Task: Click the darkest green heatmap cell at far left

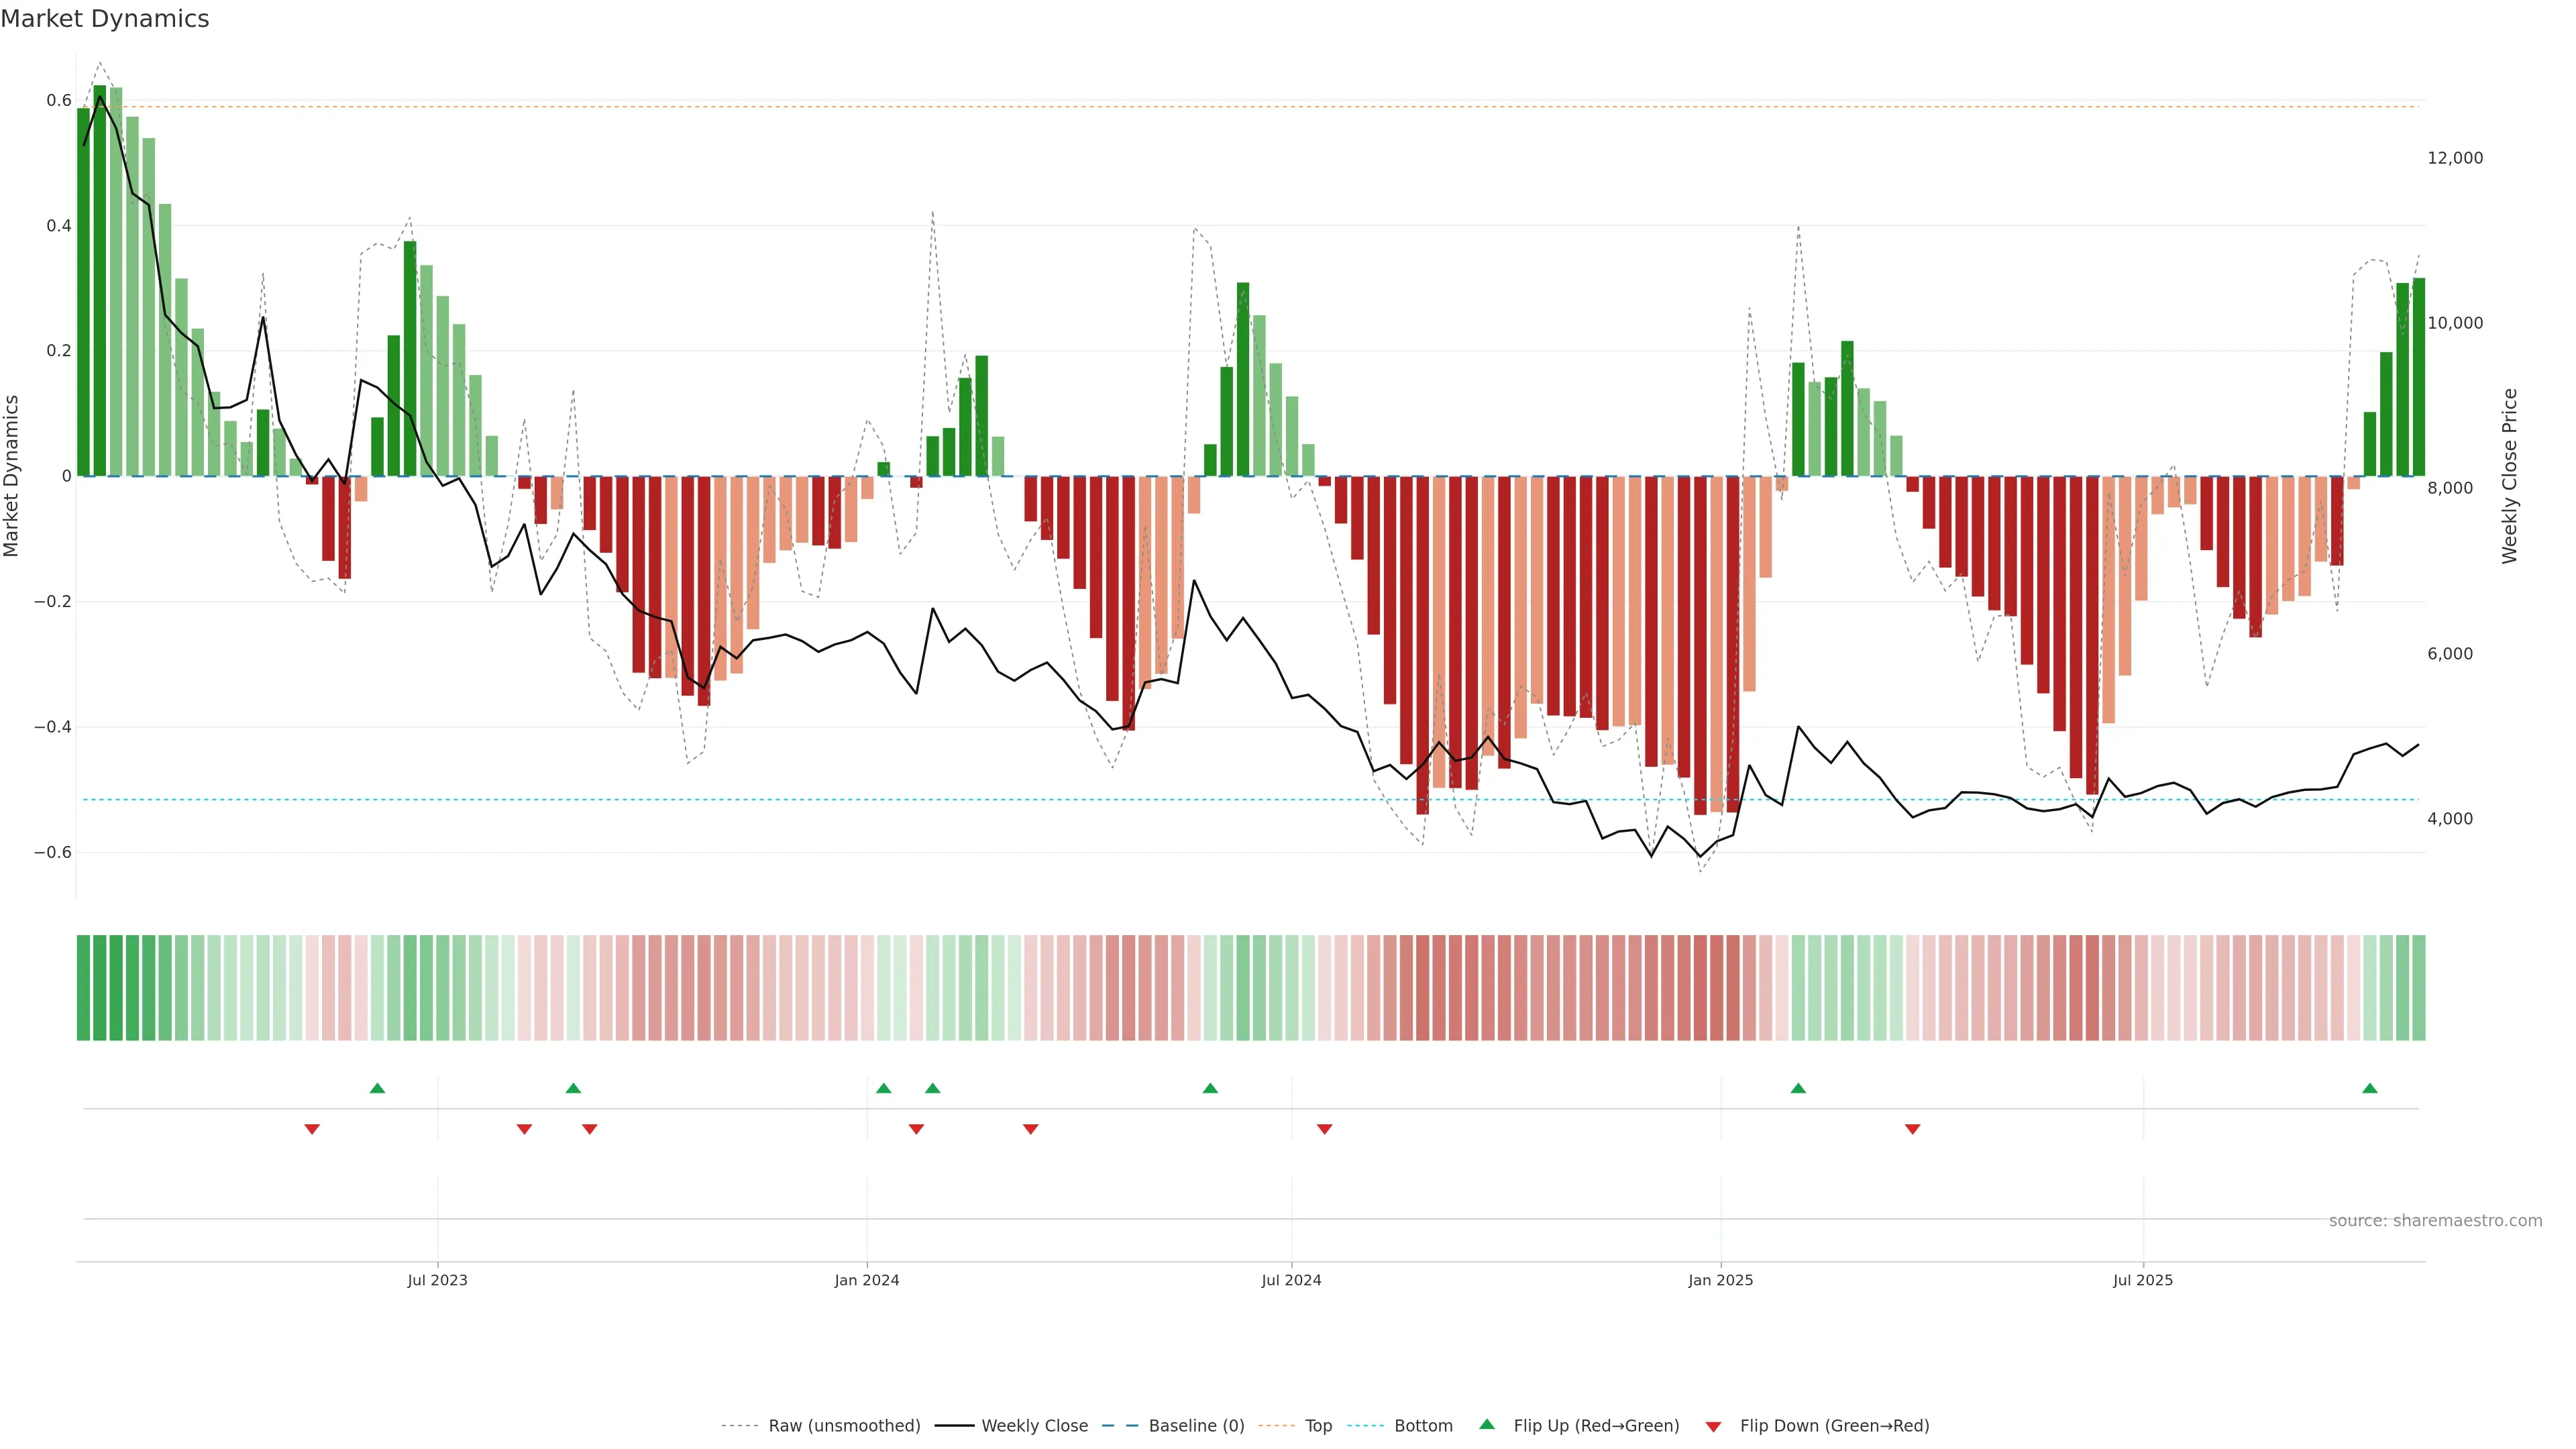Action: point(100,987)
